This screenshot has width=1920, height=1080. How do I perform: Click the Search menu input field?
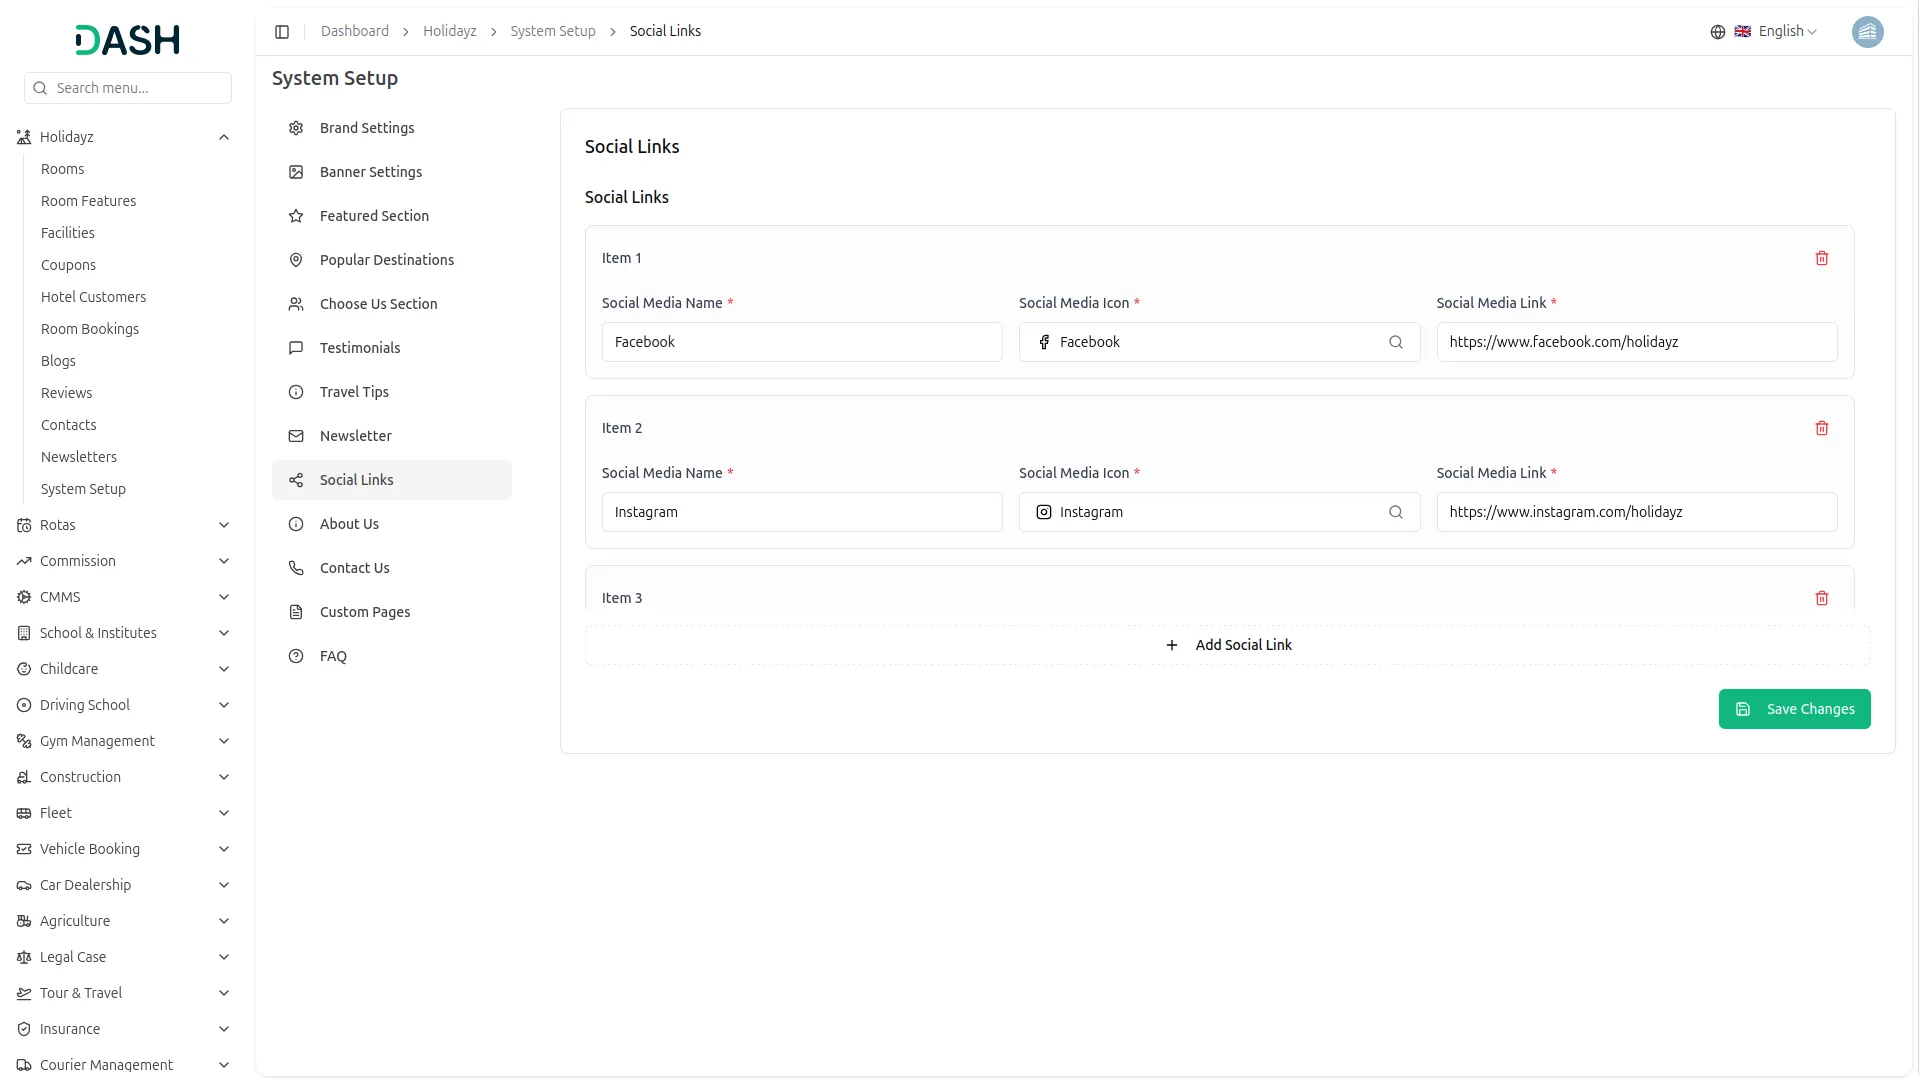(x=128, y=88)
